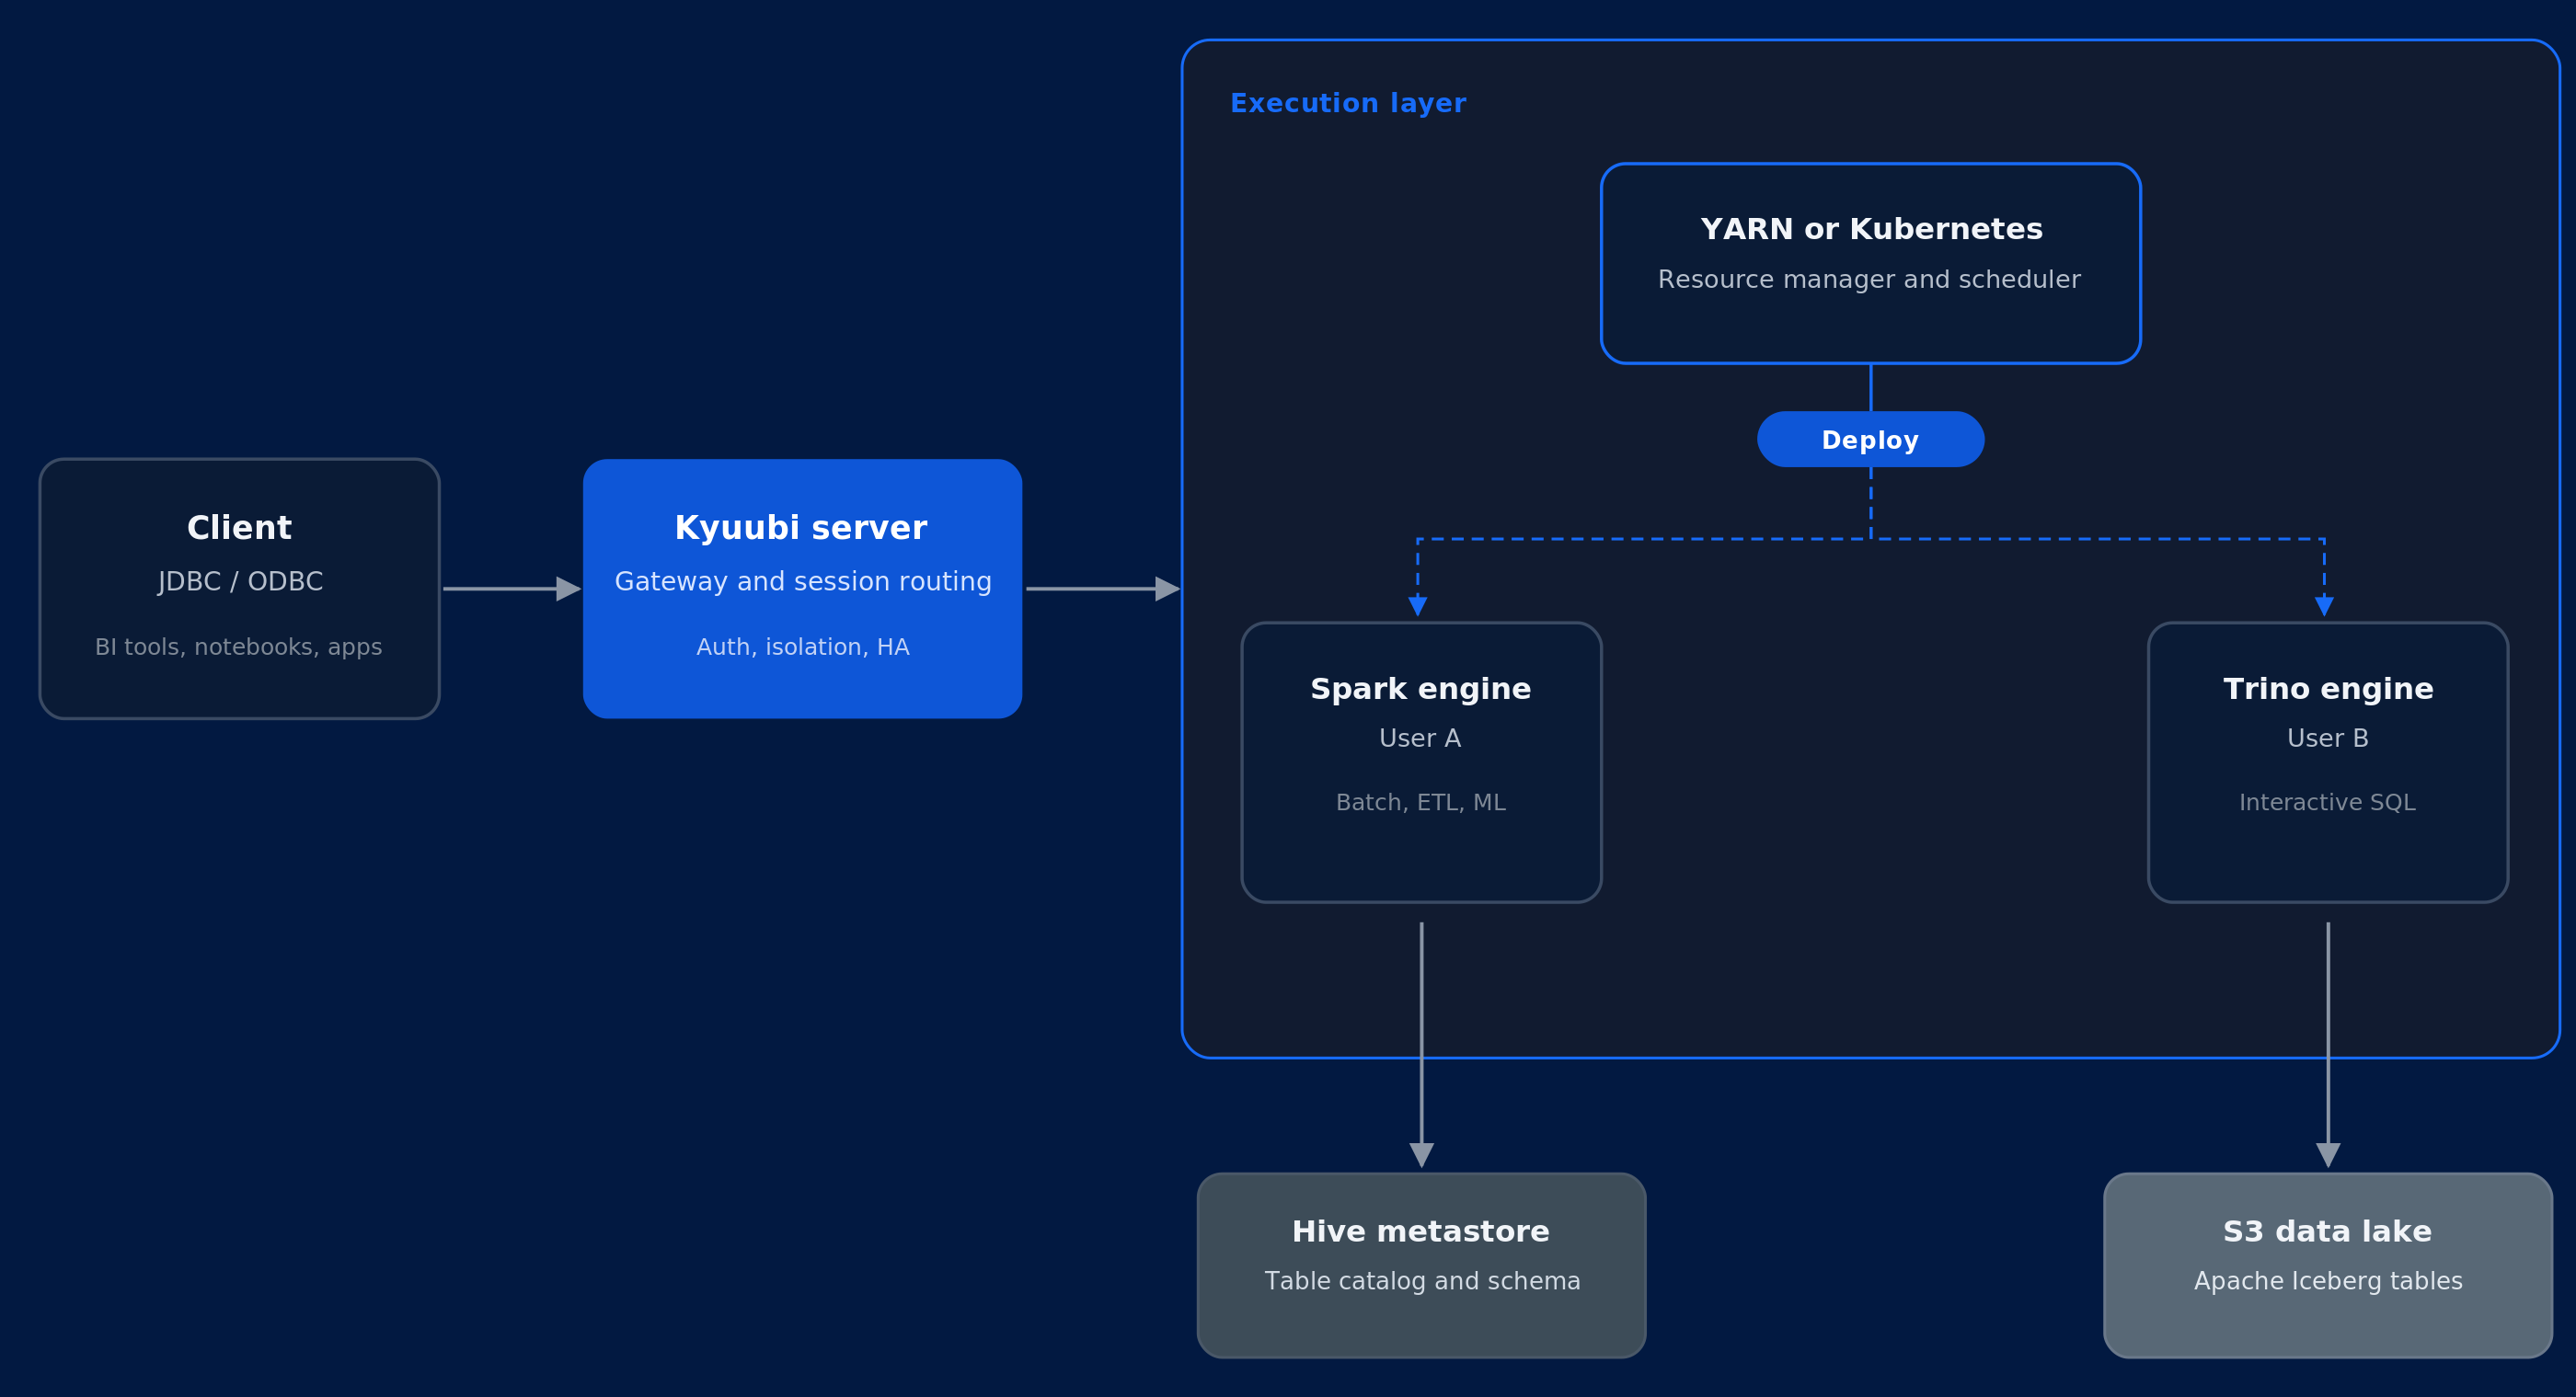2576x1397 pixels.
Task: Click 'Resource manager and scheduler' text
Action: click(1869, 280)
